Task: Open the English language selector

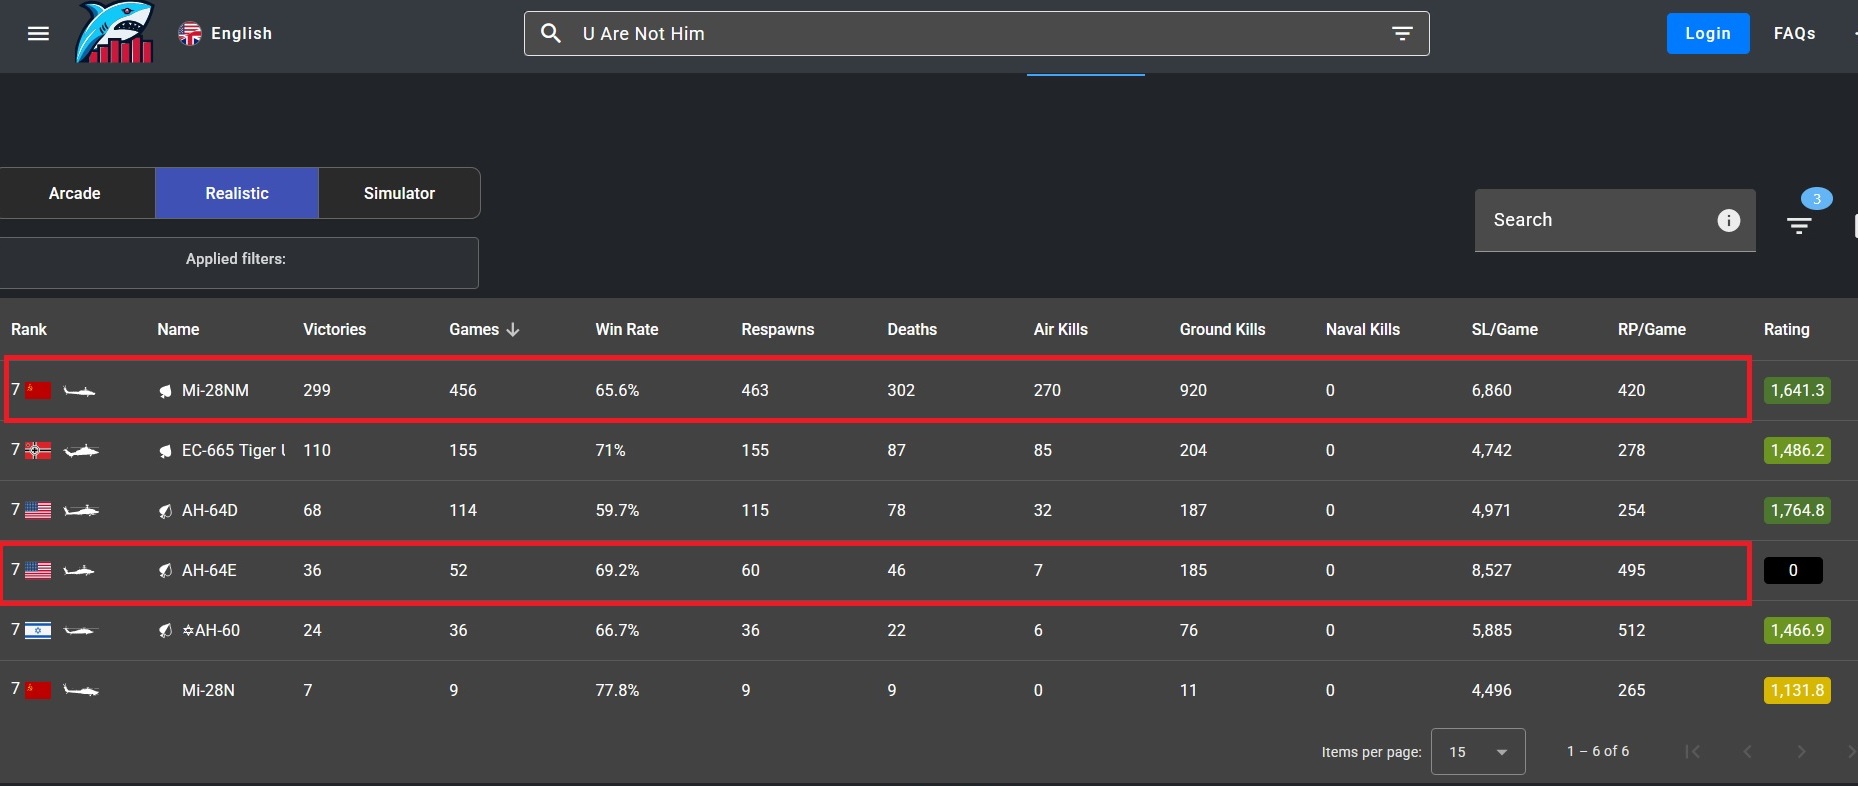Action: click(x=226, y=34)
